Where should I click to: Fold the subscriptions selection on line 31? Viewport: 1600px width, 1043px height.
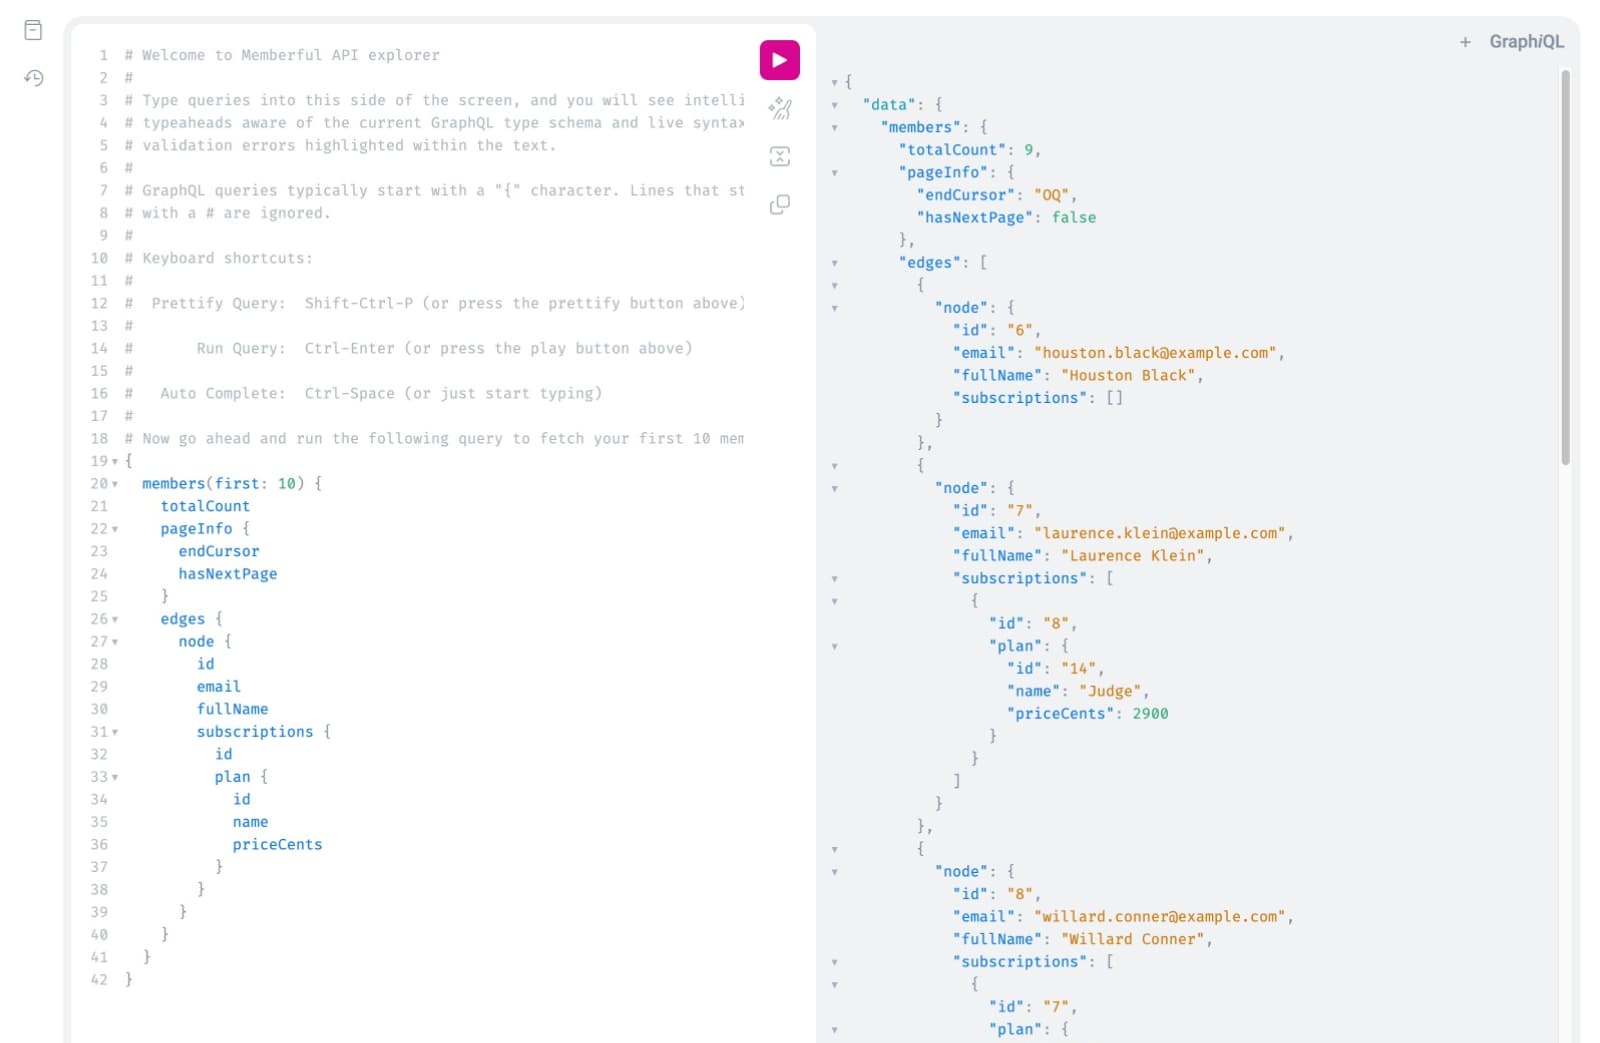[x=116, y=731]
